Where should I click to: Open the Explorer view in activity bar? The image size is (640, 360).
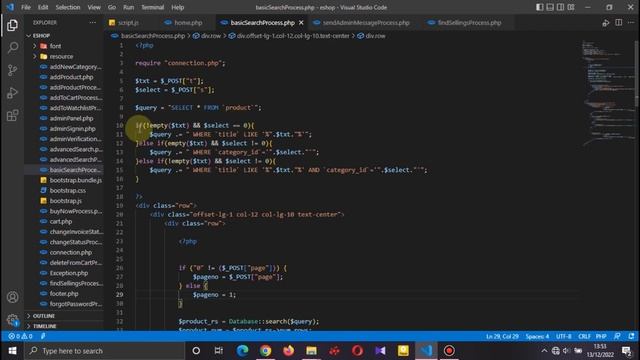tap(12, 25)
